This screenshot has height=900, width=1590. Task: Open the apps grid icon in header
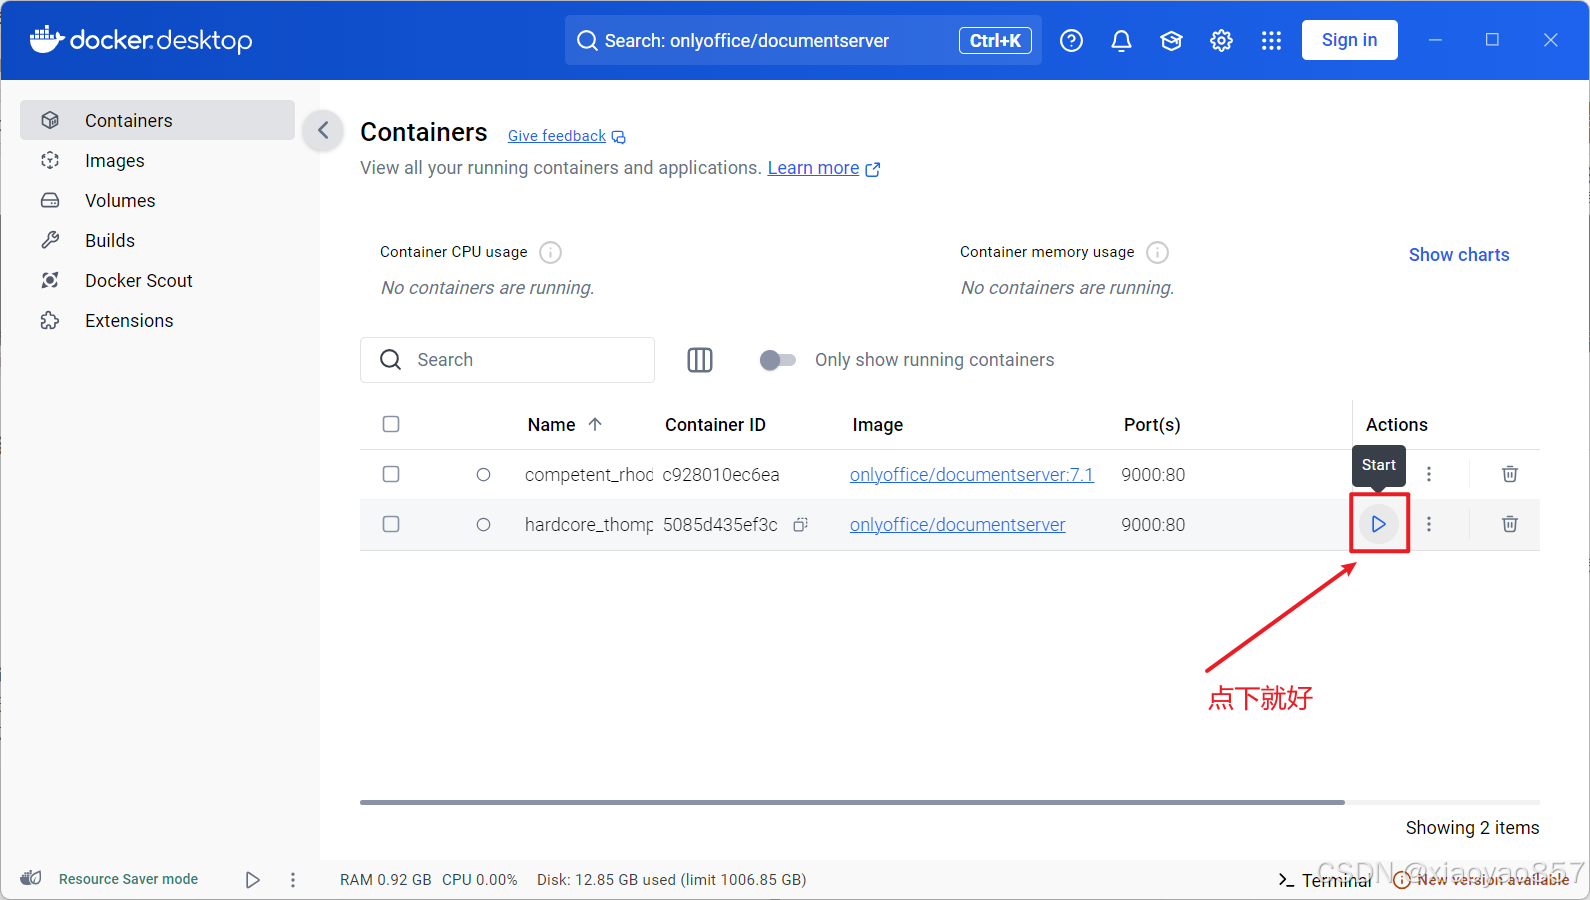point(1271,40)
